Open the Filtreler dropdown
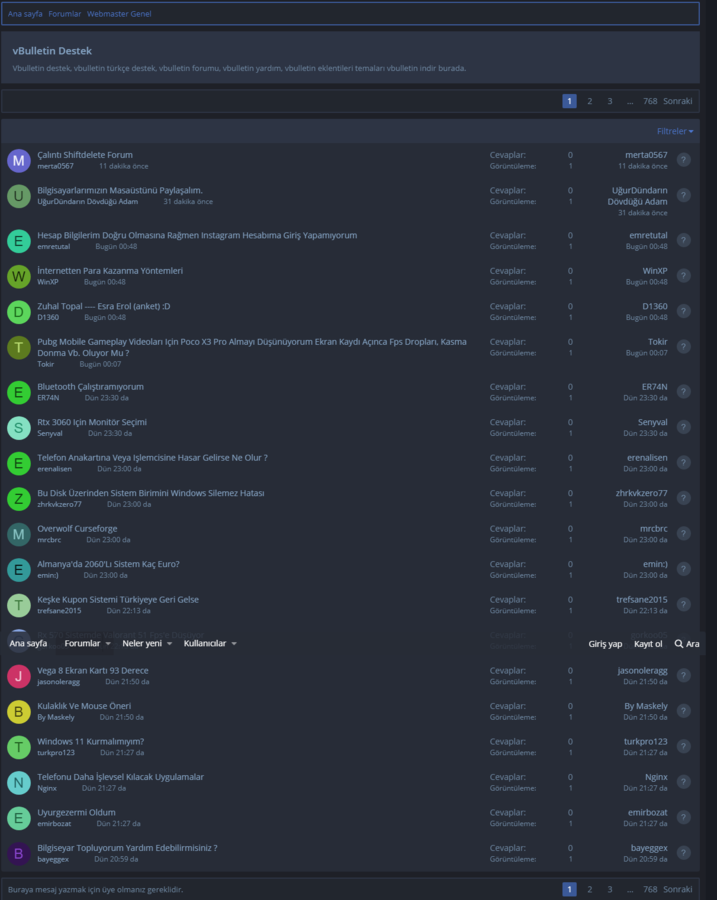Screen dimensions: 717x900 tap(675, 131)
